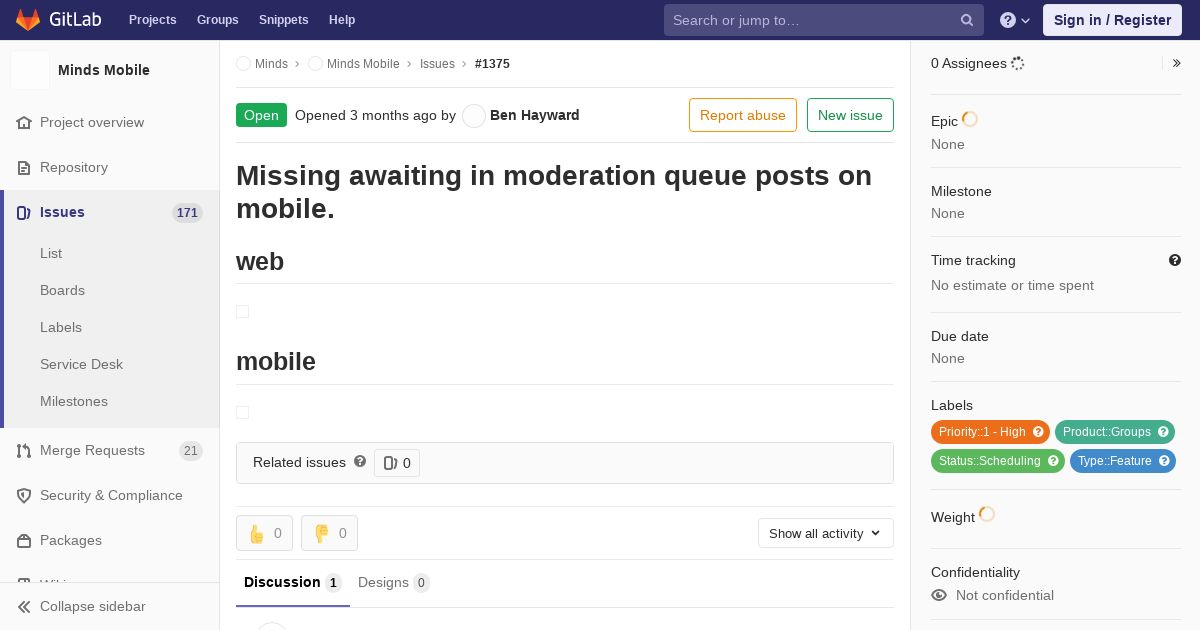Go to Minds breadcrumb link

coord(271,63)
